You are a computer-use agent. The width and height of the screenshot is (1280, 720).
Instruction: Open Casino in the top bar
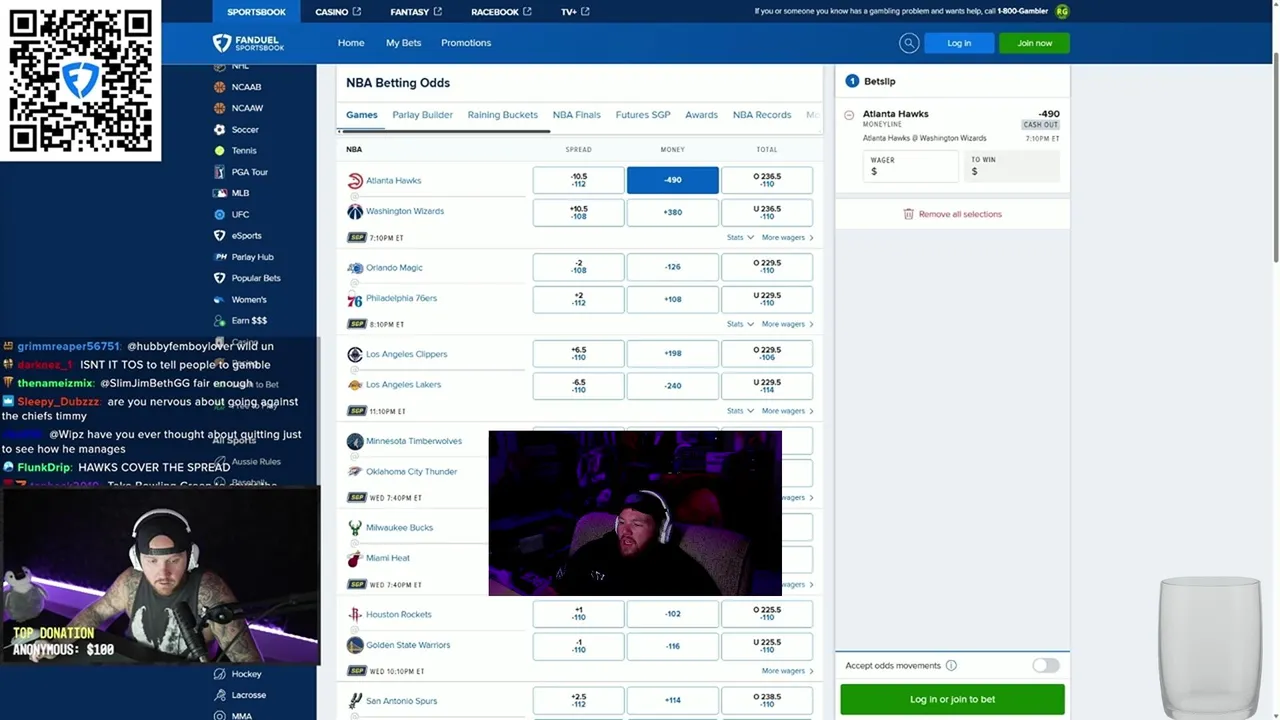click(x=338, y=12)
